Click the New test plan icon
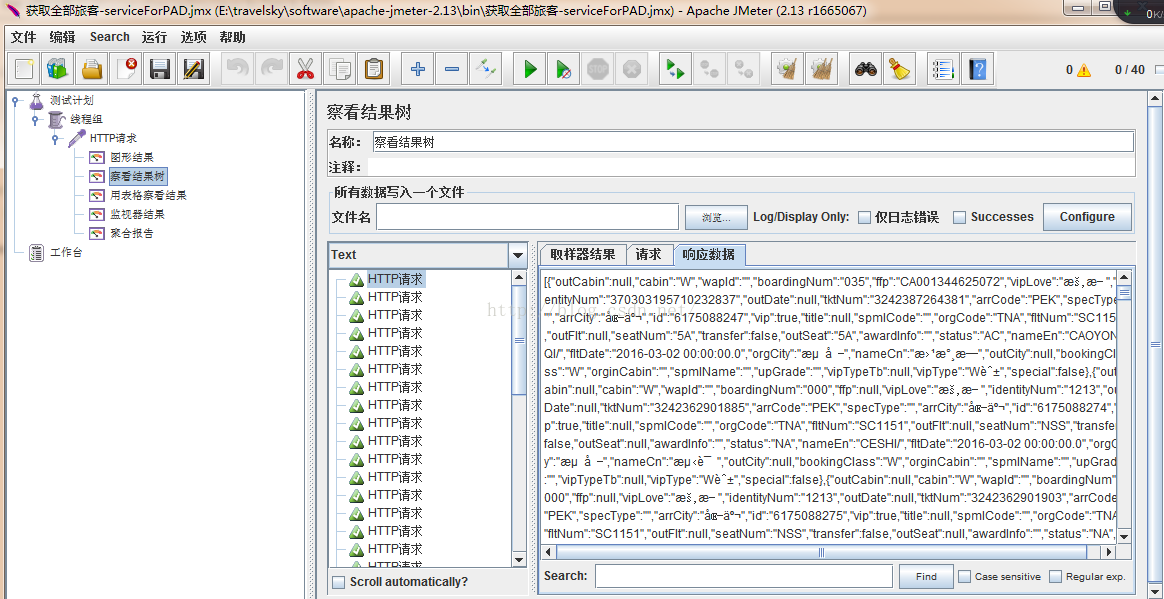 pyautogui.click(x=24, y=69)
